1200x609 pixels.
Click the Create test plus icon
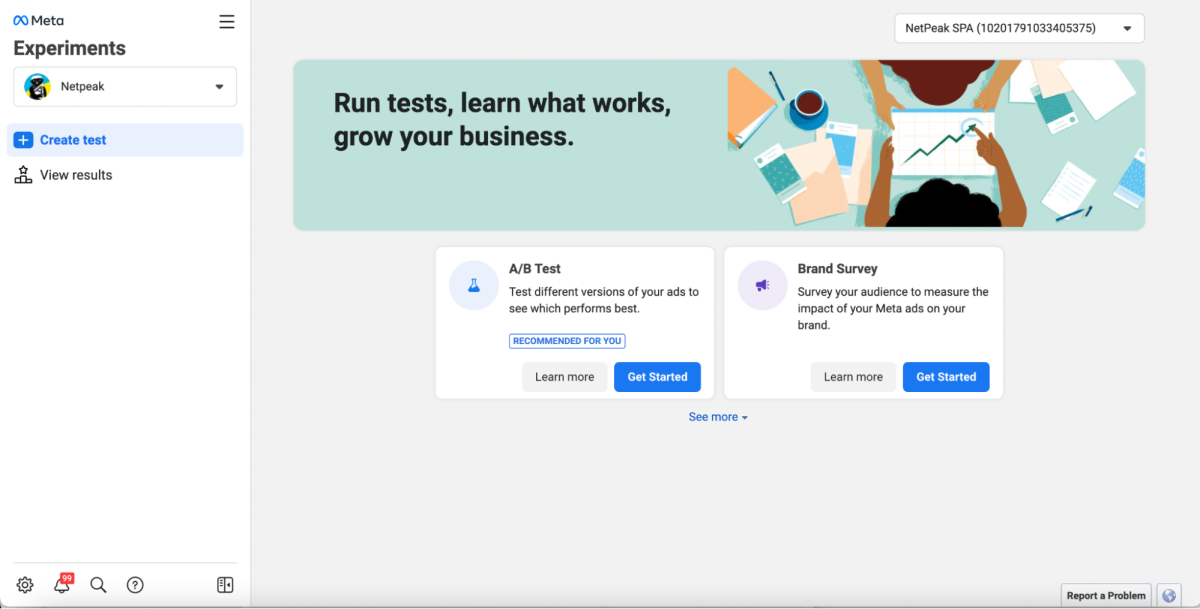(23, 140)
